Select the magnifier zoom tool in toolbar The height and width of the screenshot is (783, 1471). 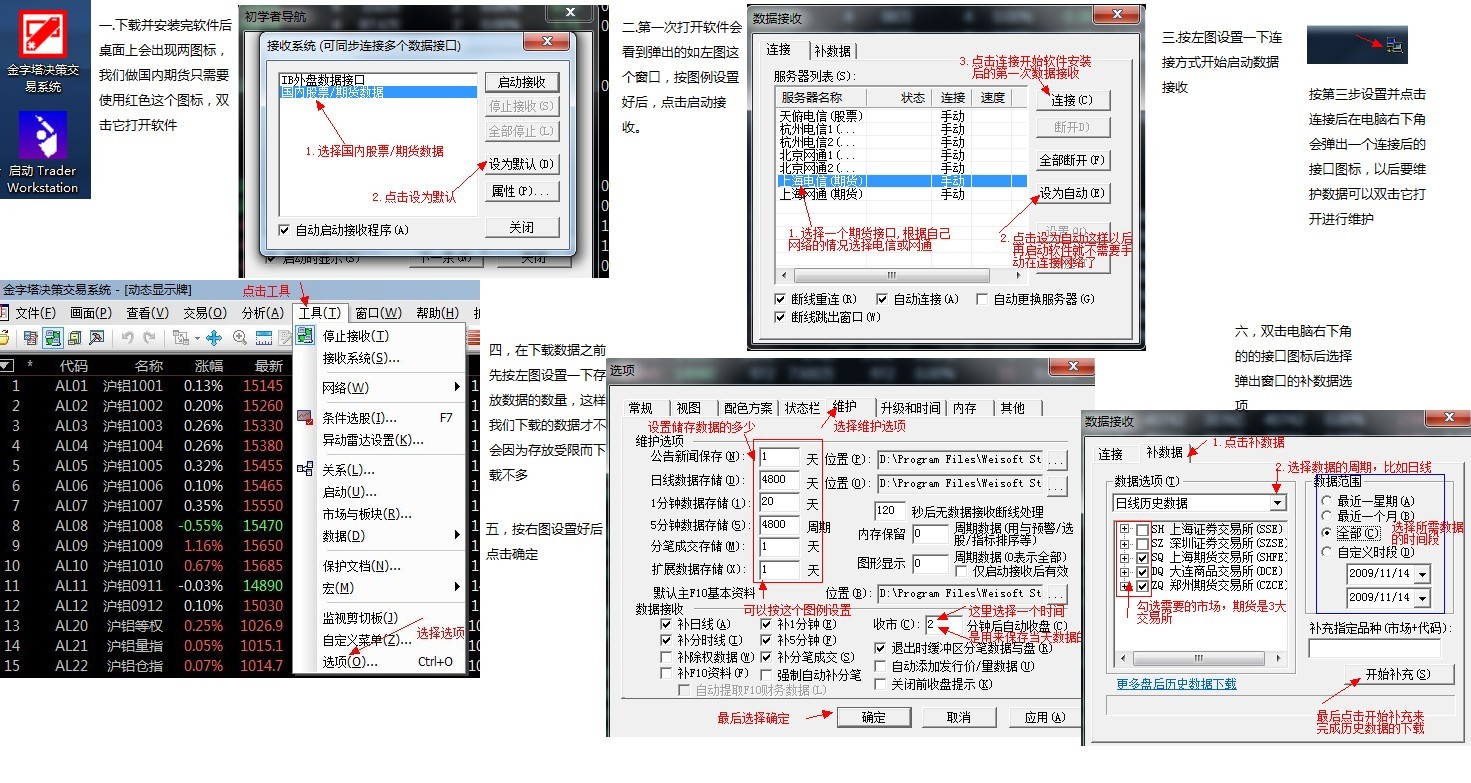point(240,338)
